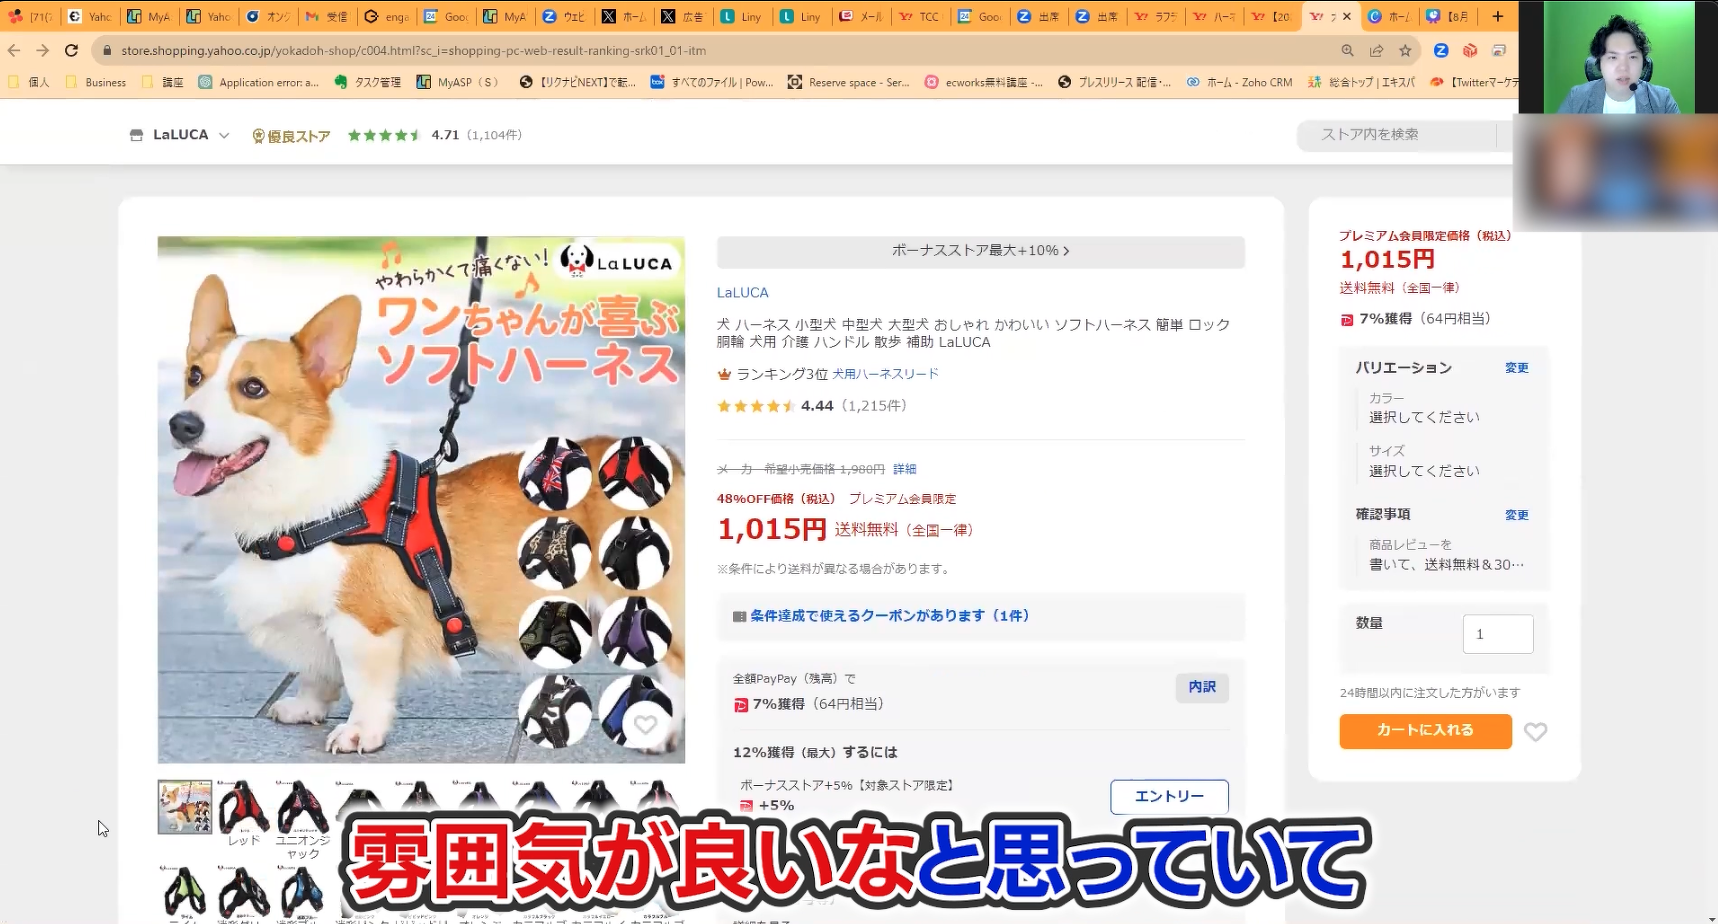
Task: Open the address bar zoom/magnifier icon
Action: [x=1348, y=50]
